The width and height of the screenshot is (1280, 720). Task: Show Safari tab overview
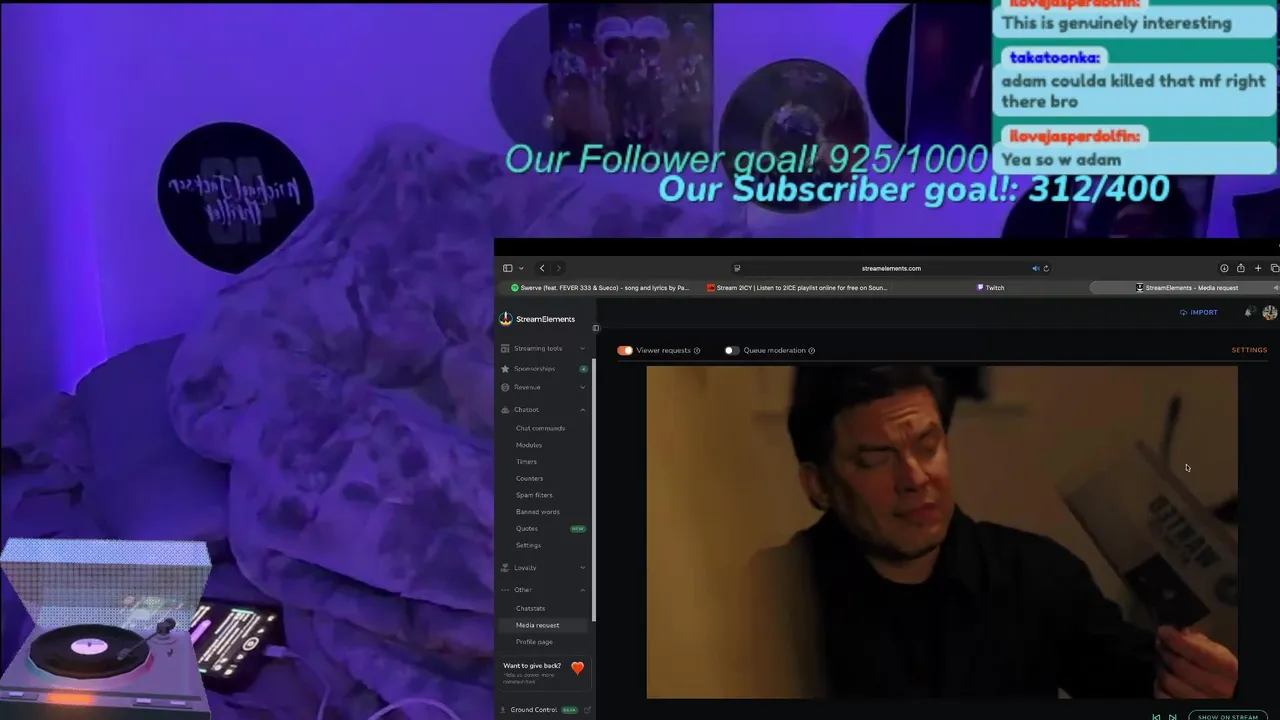(1274, 268)
